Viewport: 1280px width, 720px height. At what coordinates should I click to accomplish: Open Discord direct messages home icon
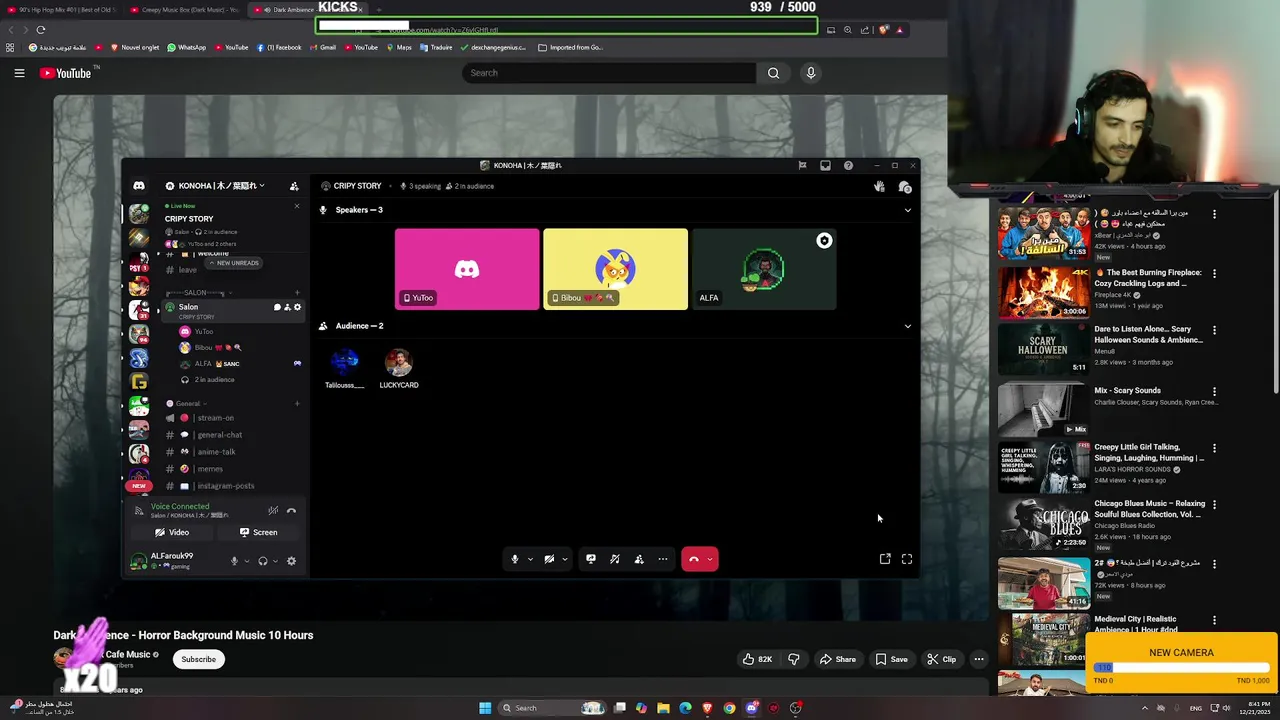coord(139,186)
